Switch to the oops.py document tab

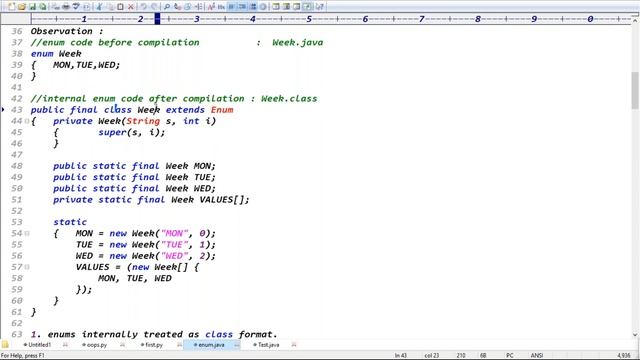pyautogui.click(x=96, y=345)
